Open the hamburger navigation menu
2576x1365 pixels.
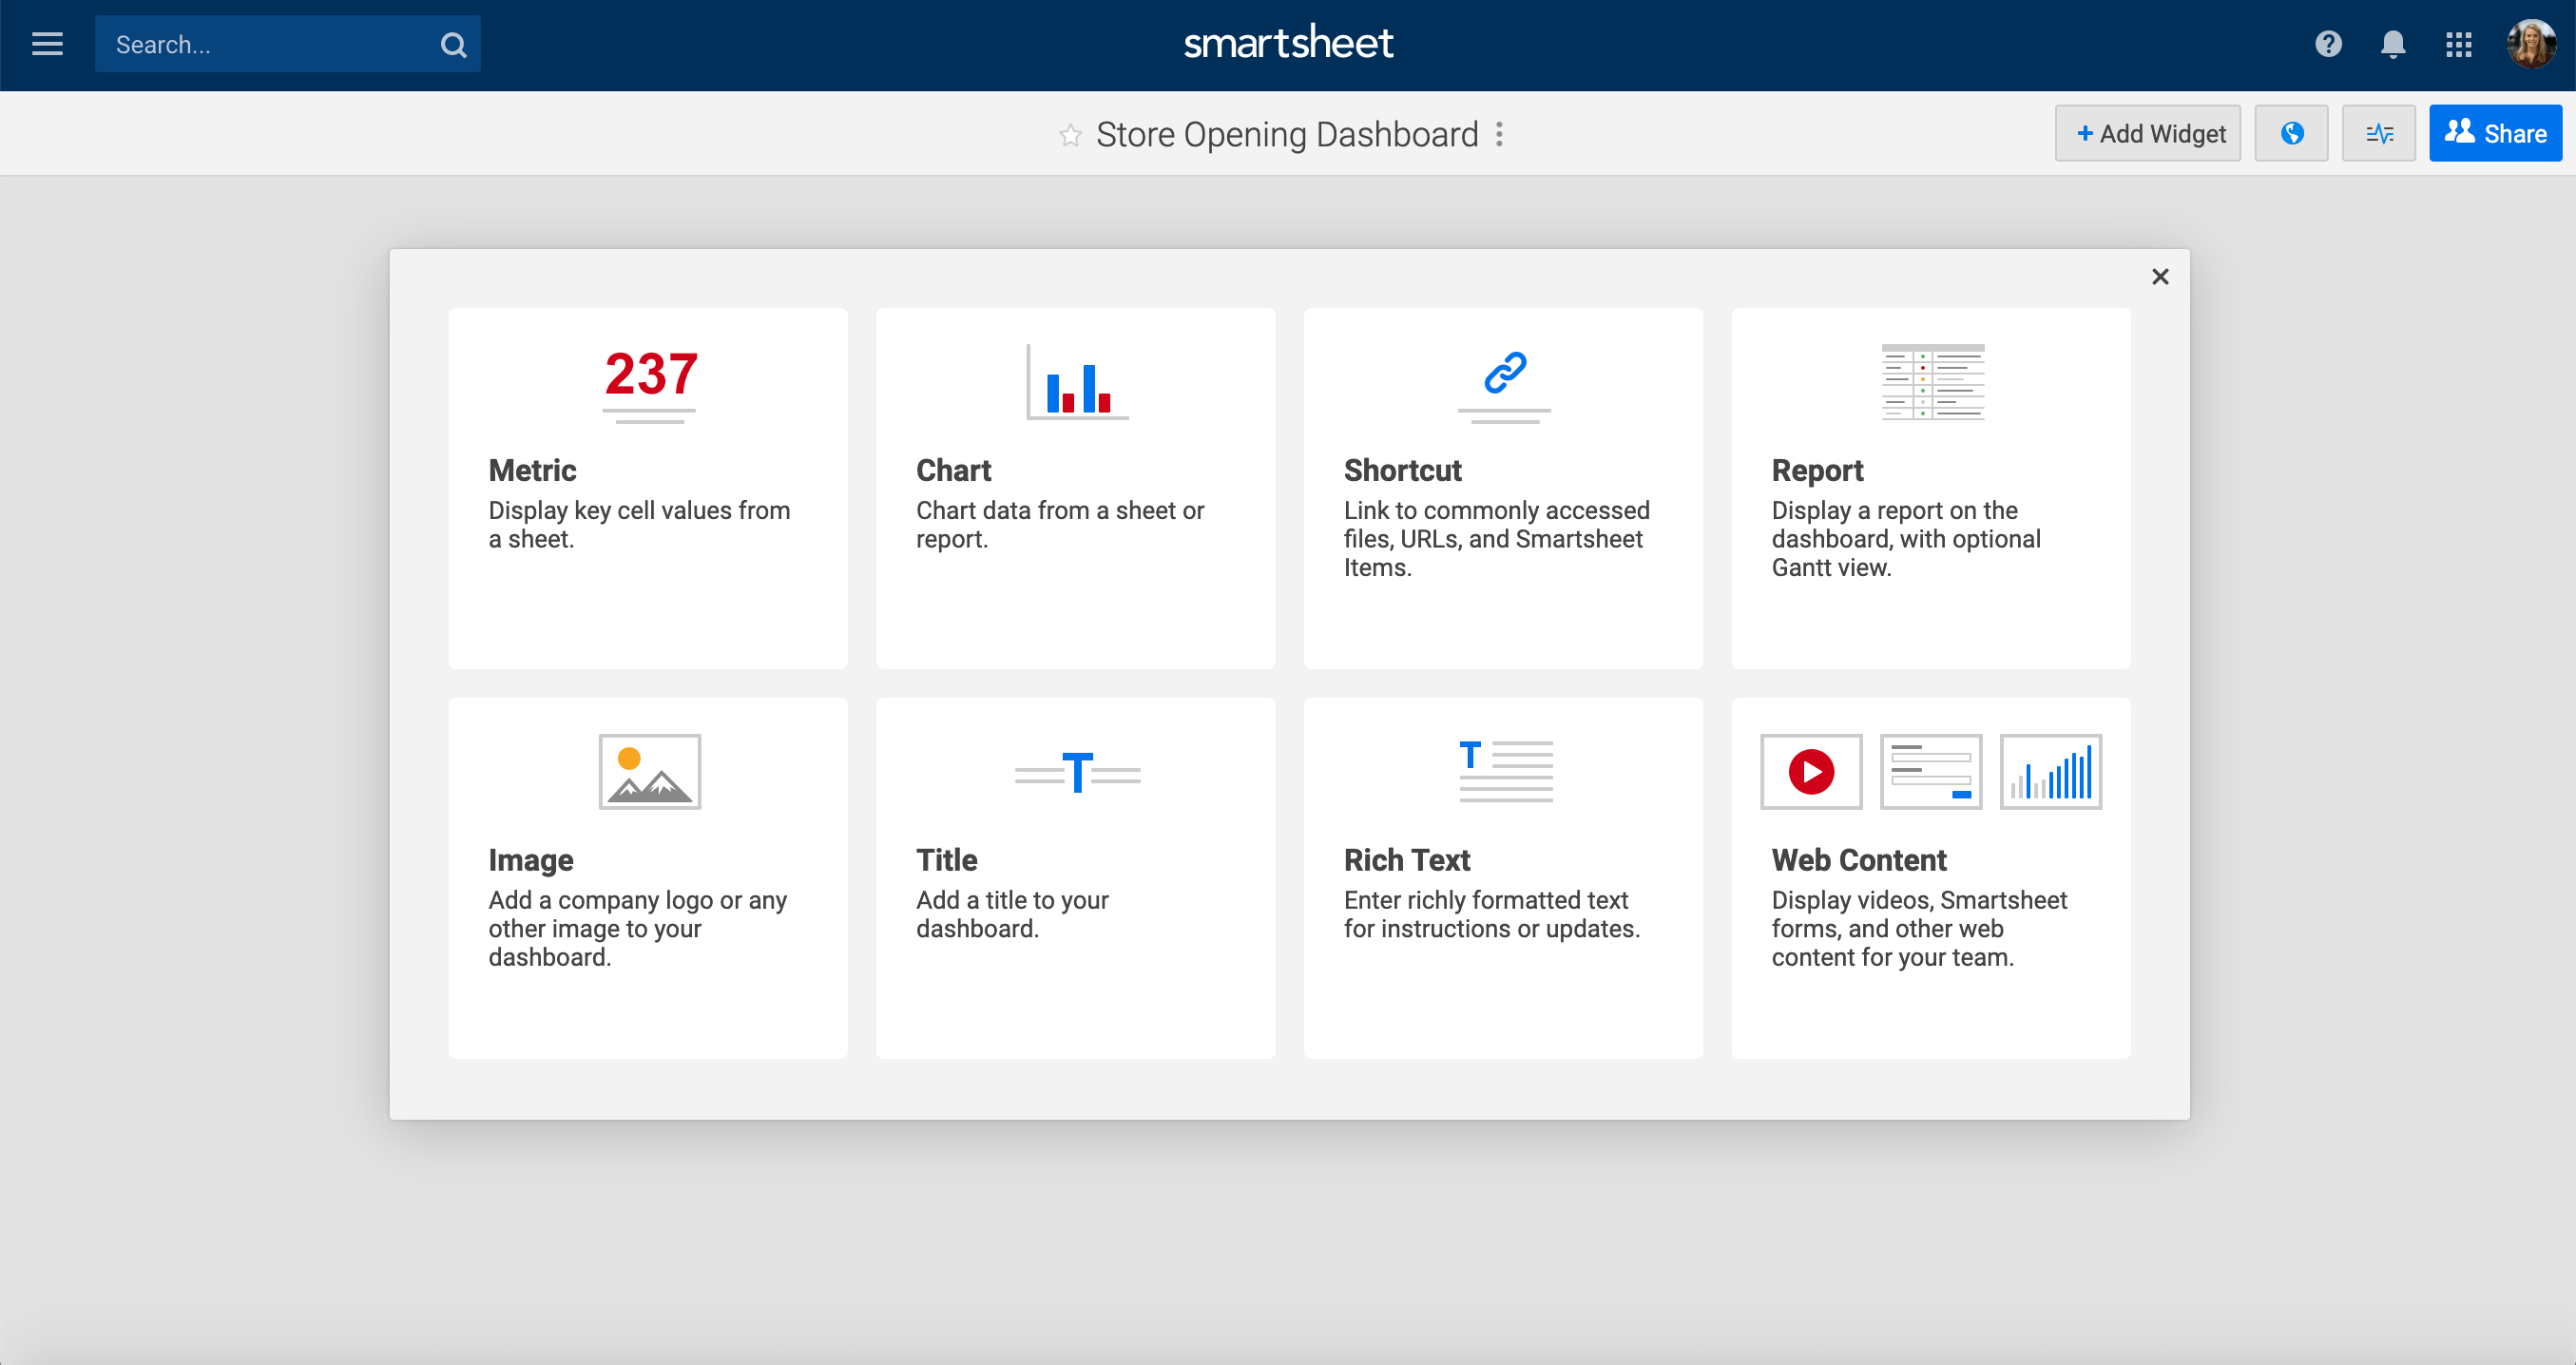click(47, 44)
